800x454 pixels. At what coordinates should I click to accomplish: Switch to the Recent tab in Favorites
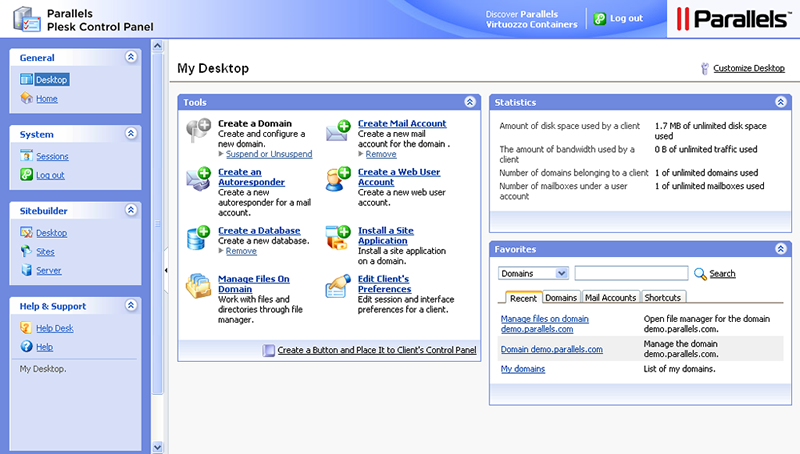click(523, 297)
